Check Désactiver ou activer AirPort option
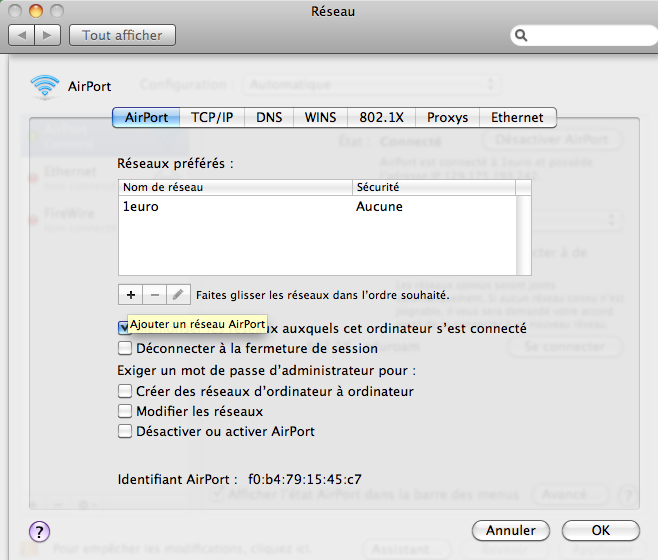This screenshot has height=560, width=658. point(125,431)
